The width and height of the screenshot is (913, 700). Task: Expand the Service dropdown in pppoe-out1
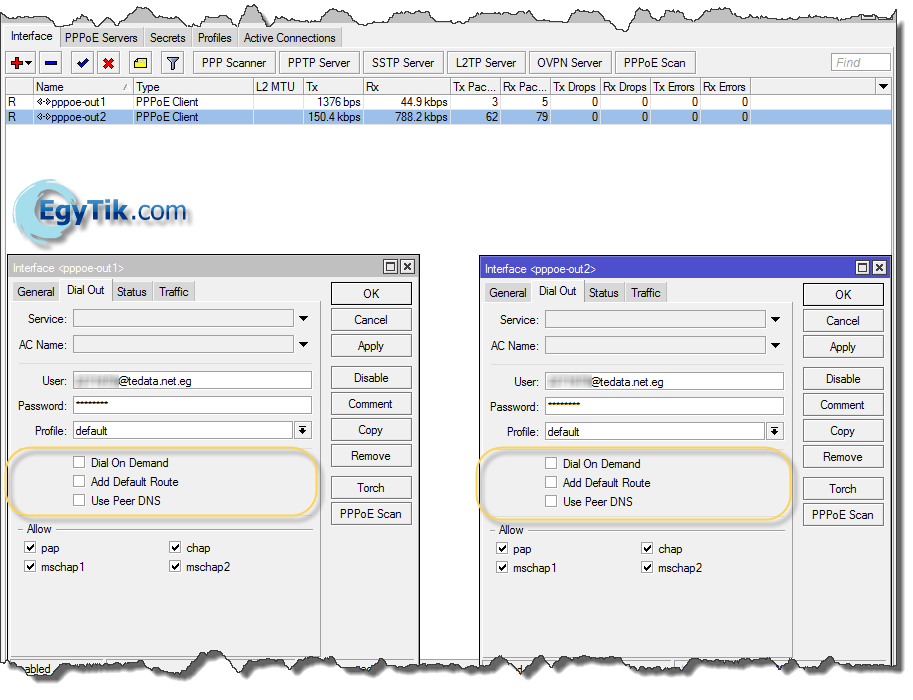click(303, 319)
